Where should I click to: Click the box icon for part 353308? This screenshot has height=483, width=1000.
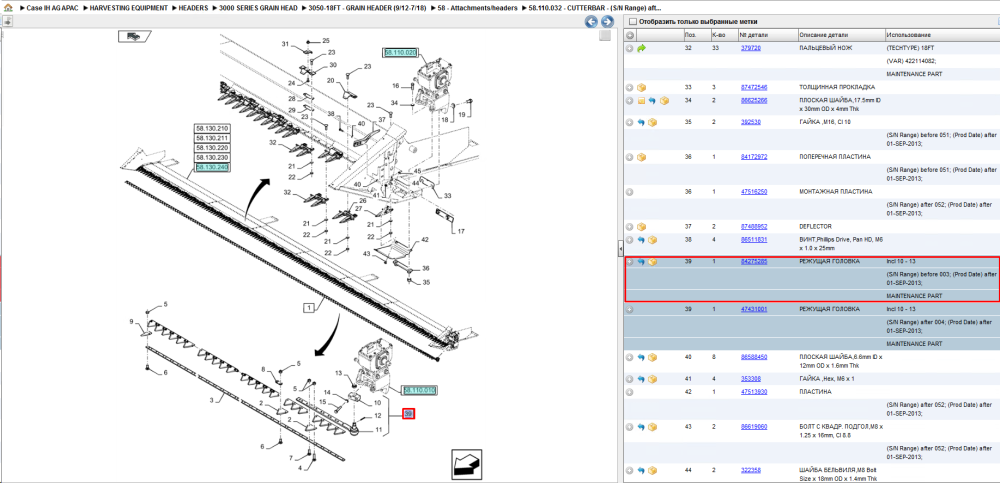point(652,379)
